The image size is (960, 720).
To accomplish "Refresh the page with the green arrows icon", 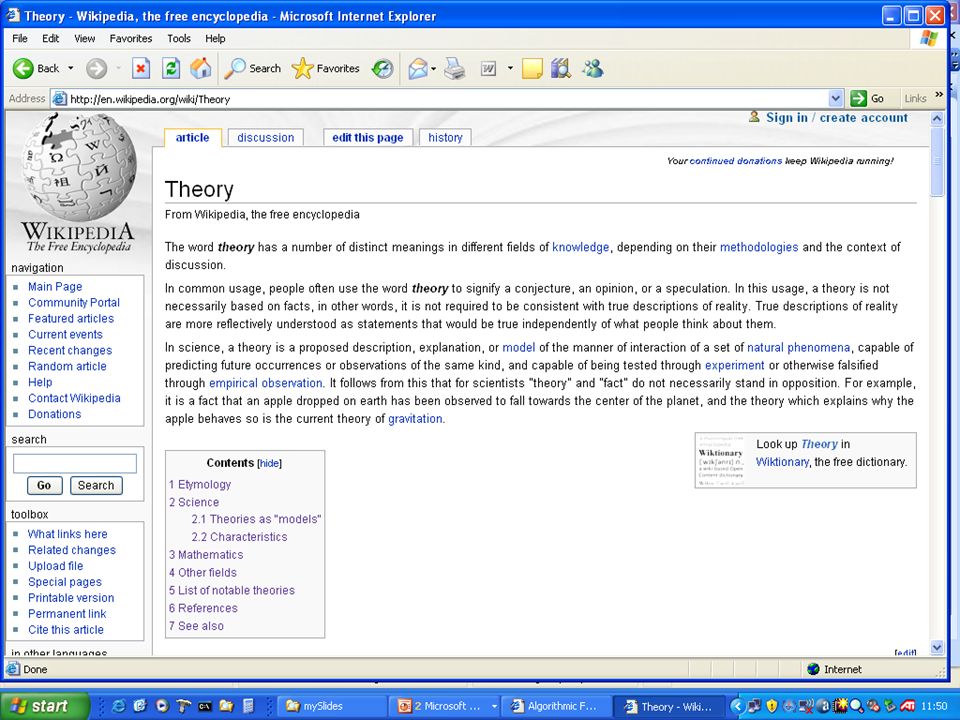I will 171,69.
